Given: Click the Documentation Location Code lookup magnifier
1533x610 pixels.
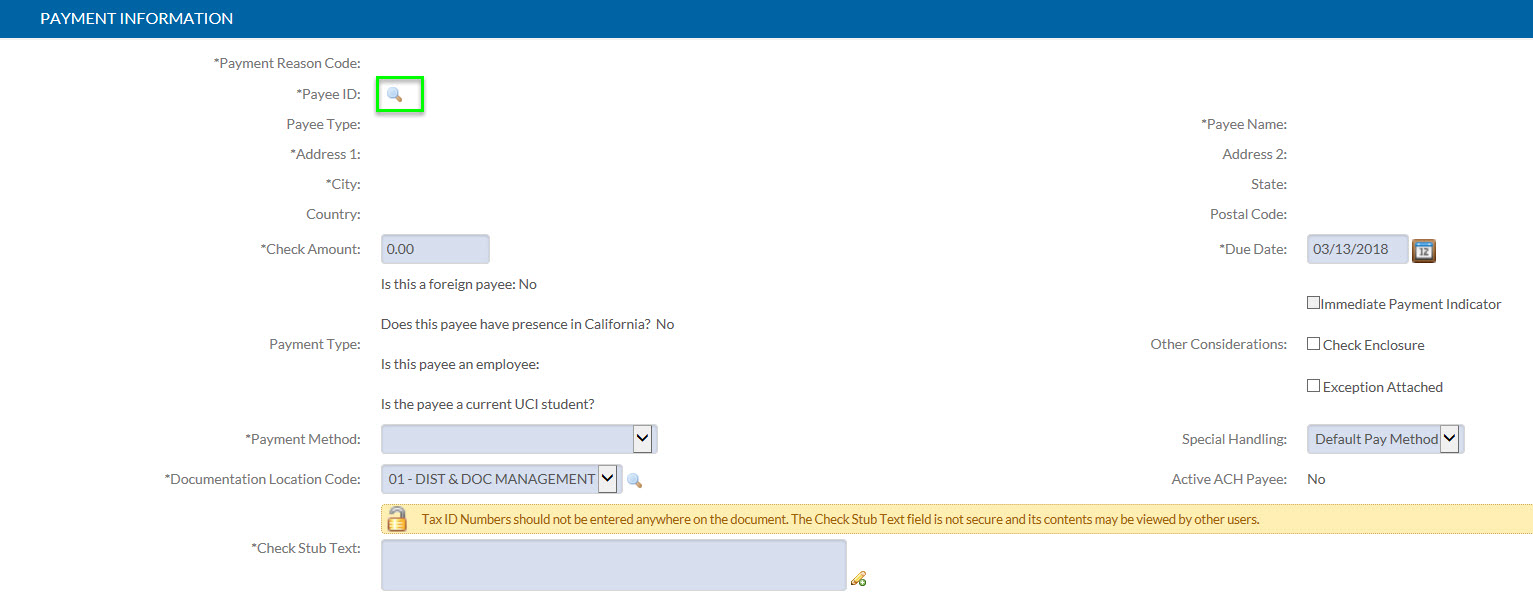Looking at the screenshot, I should (634, 480).
